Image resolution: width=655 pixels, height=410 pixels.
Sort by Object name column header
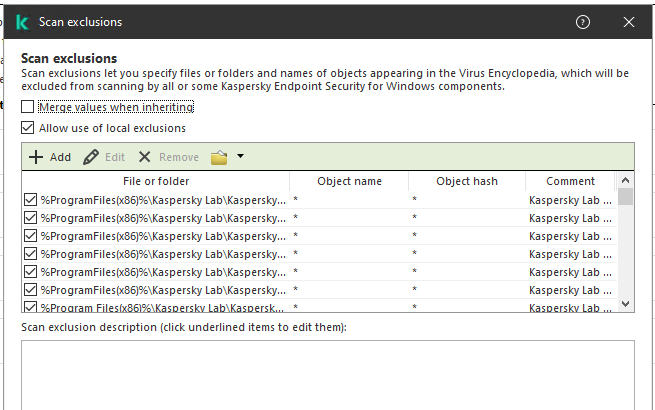[x=349, y=181]
